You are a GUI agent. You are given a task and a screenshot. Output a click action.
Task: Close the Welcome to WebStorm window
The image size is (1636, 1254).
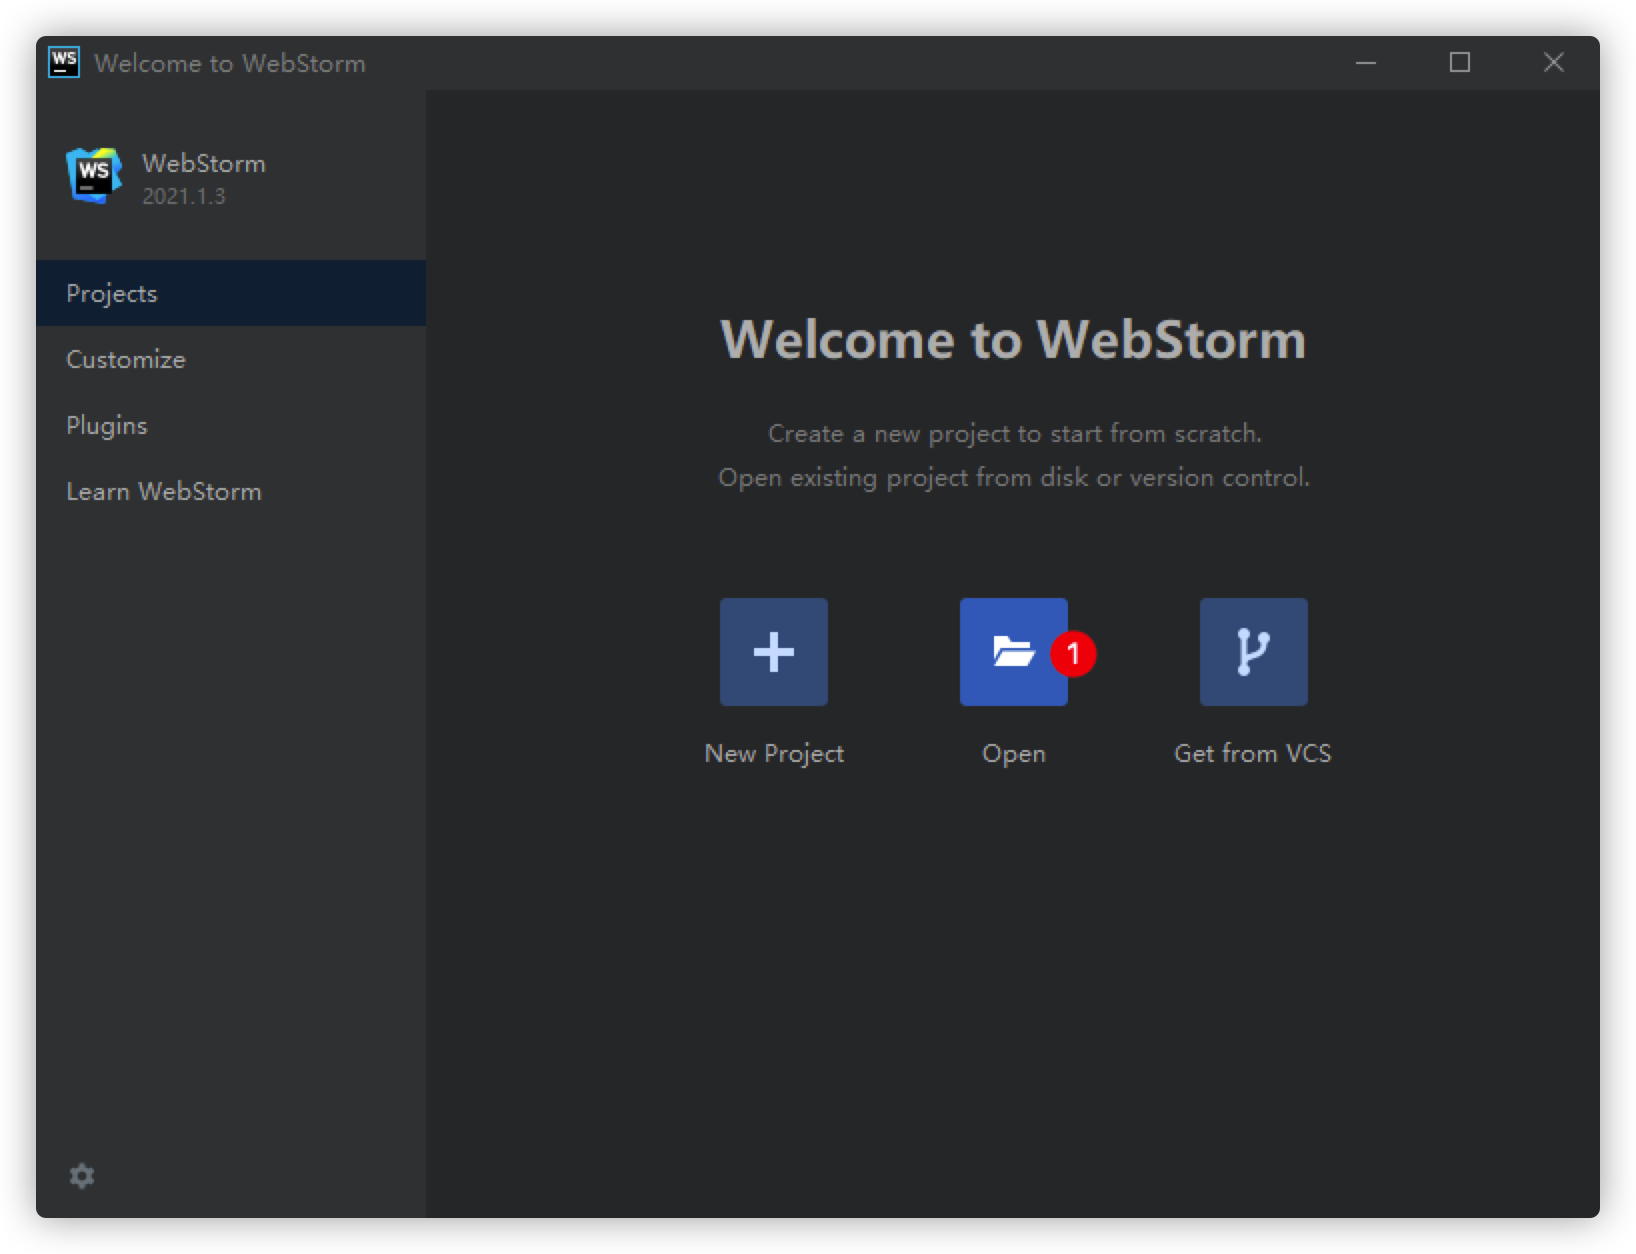coord(1554,63)
